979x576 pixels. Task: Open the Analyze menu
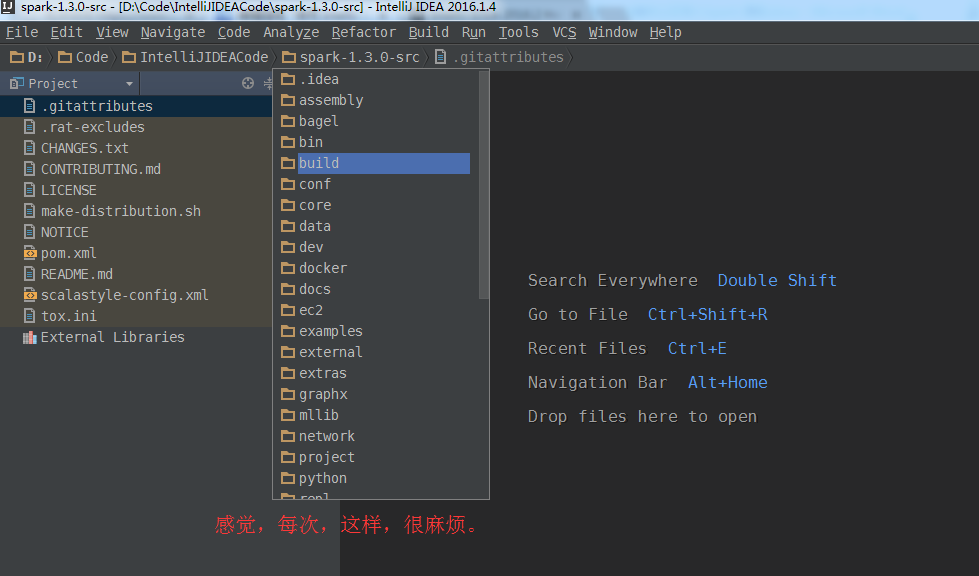291,32
